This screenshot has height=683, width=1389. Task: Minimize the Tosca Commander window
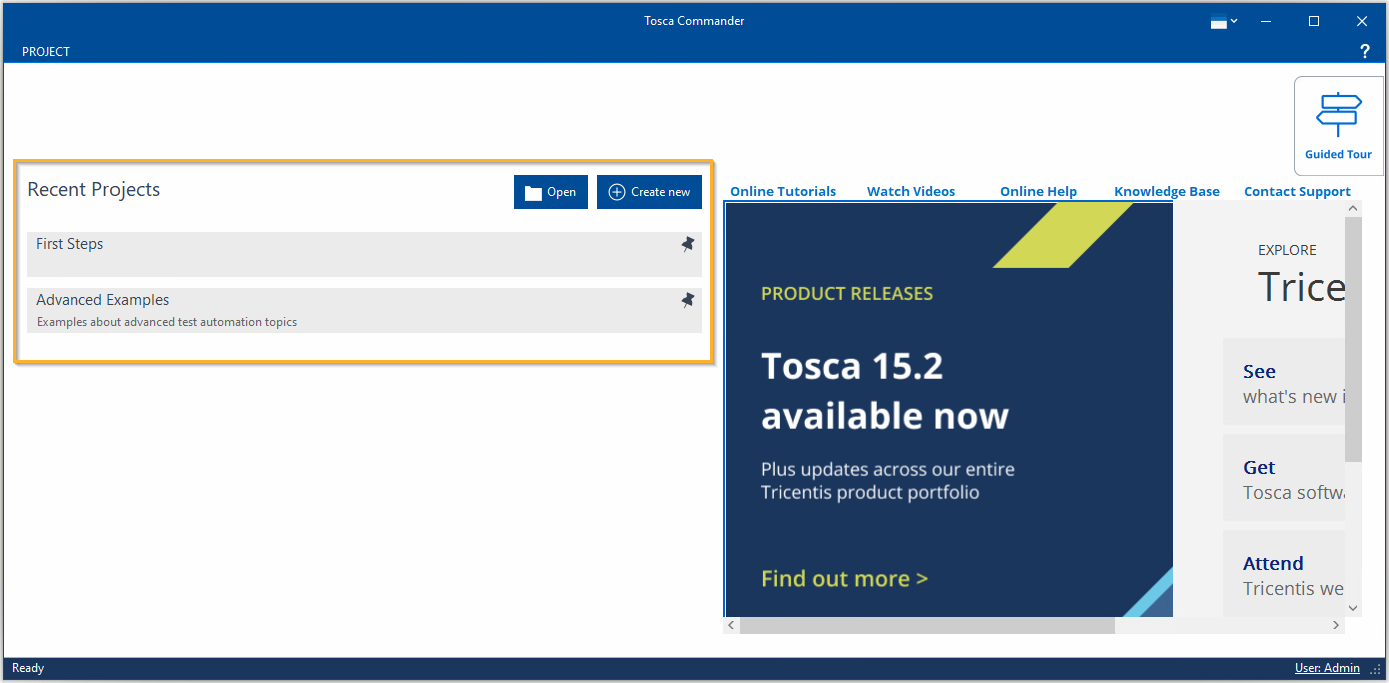[x=1267, y=21]
